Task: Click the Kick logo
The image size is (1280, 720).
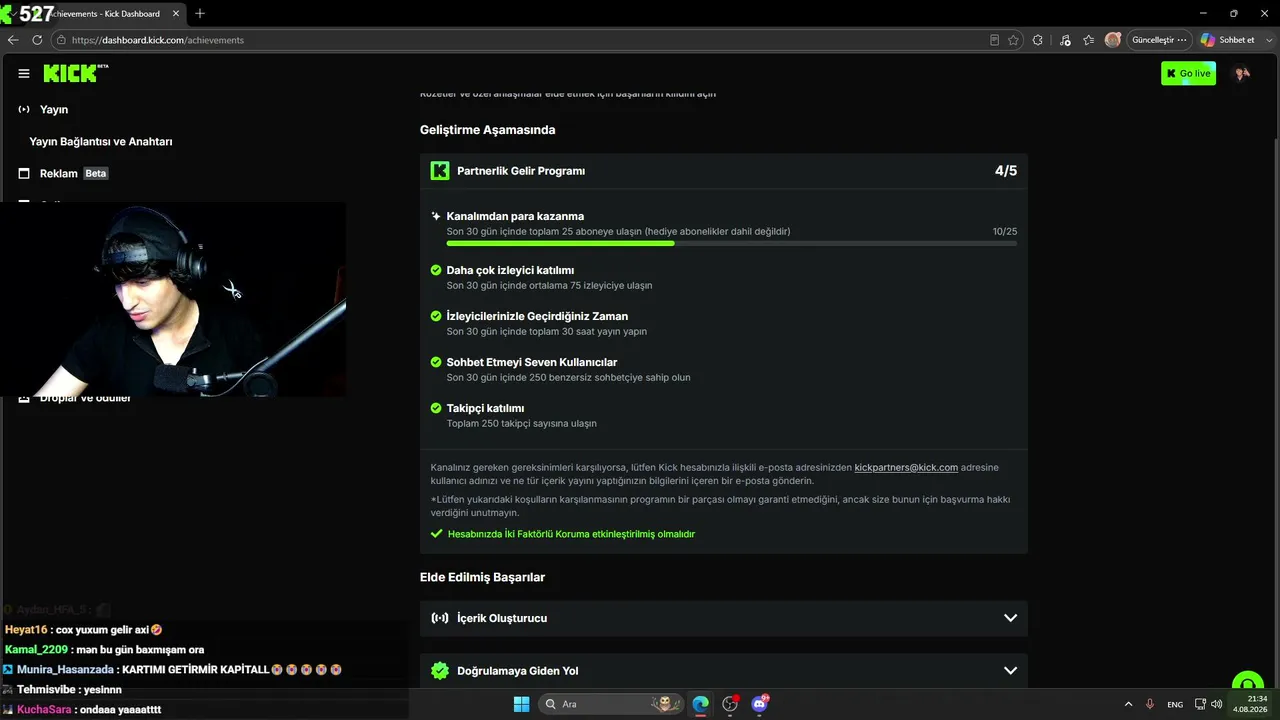Action: 76,73
